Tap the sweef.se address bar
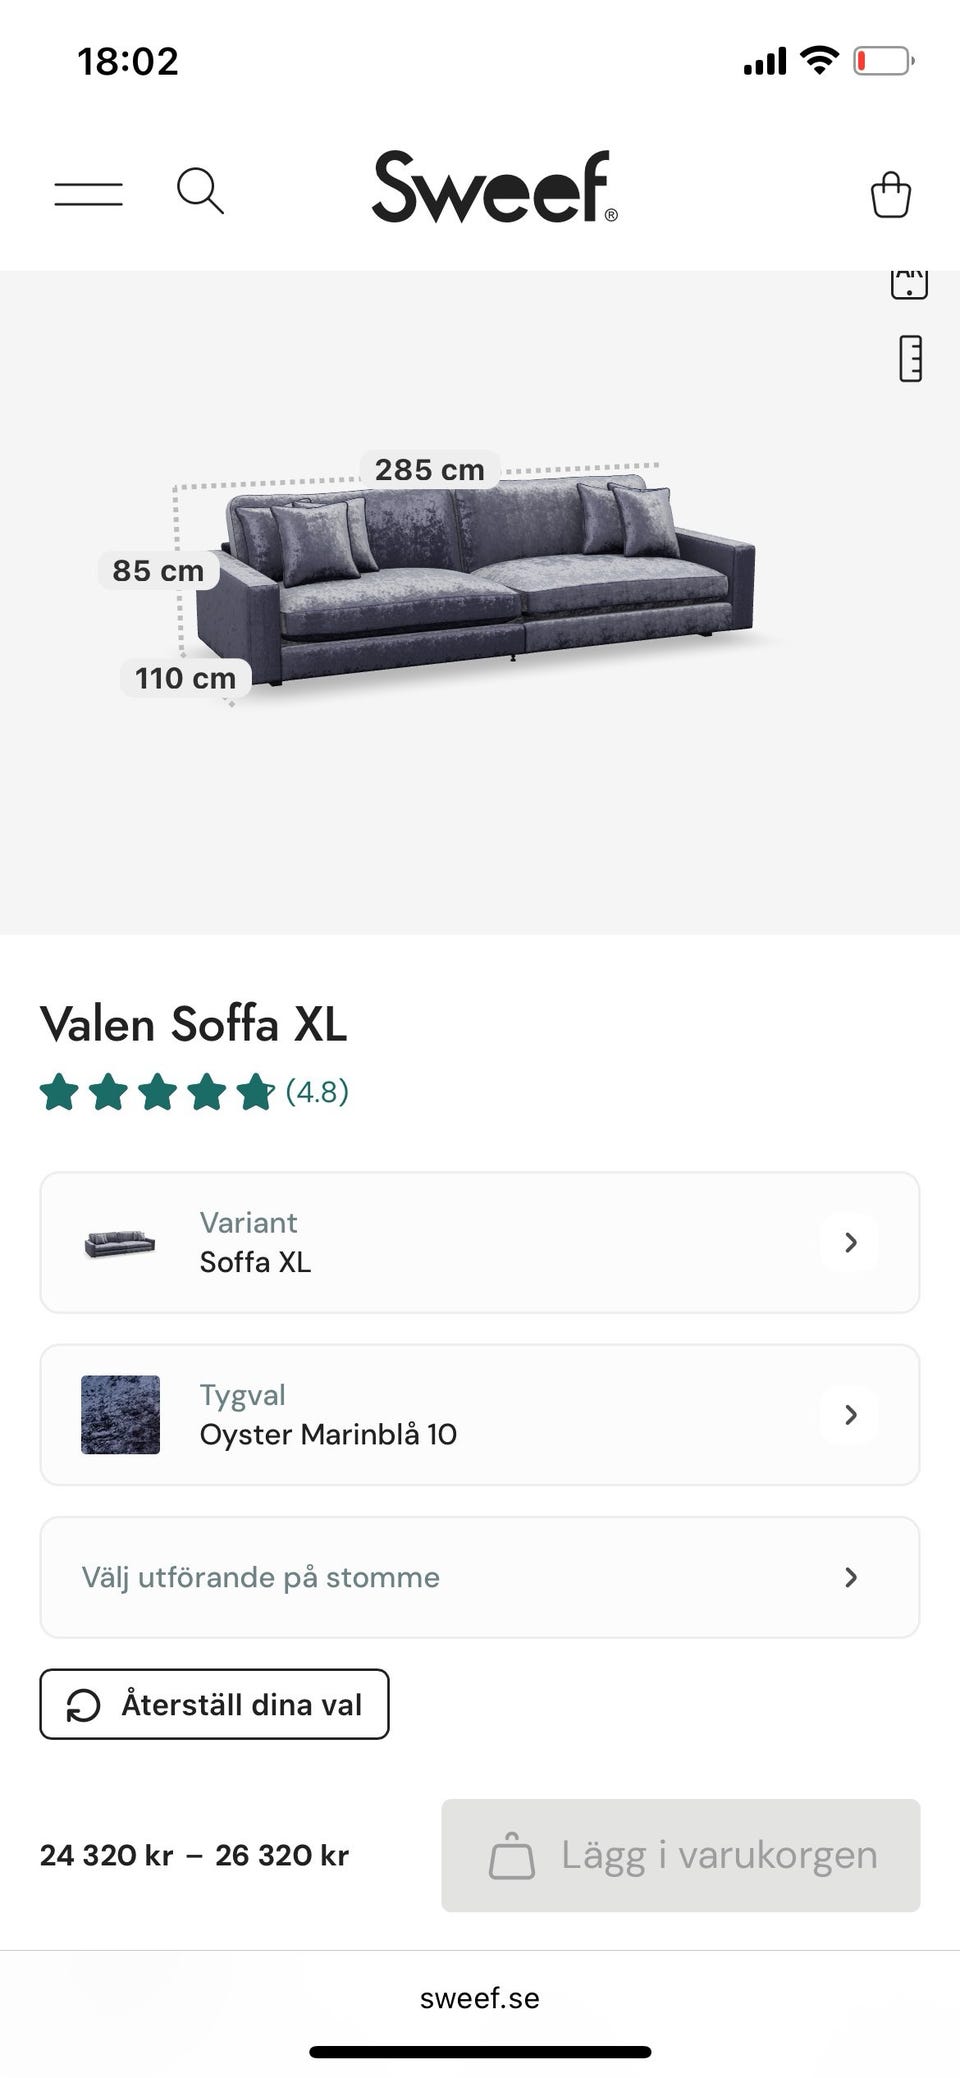Image resolution: width=960 pixels, height=2078 pixels. pyautogui.click(x=480, y=1998)
